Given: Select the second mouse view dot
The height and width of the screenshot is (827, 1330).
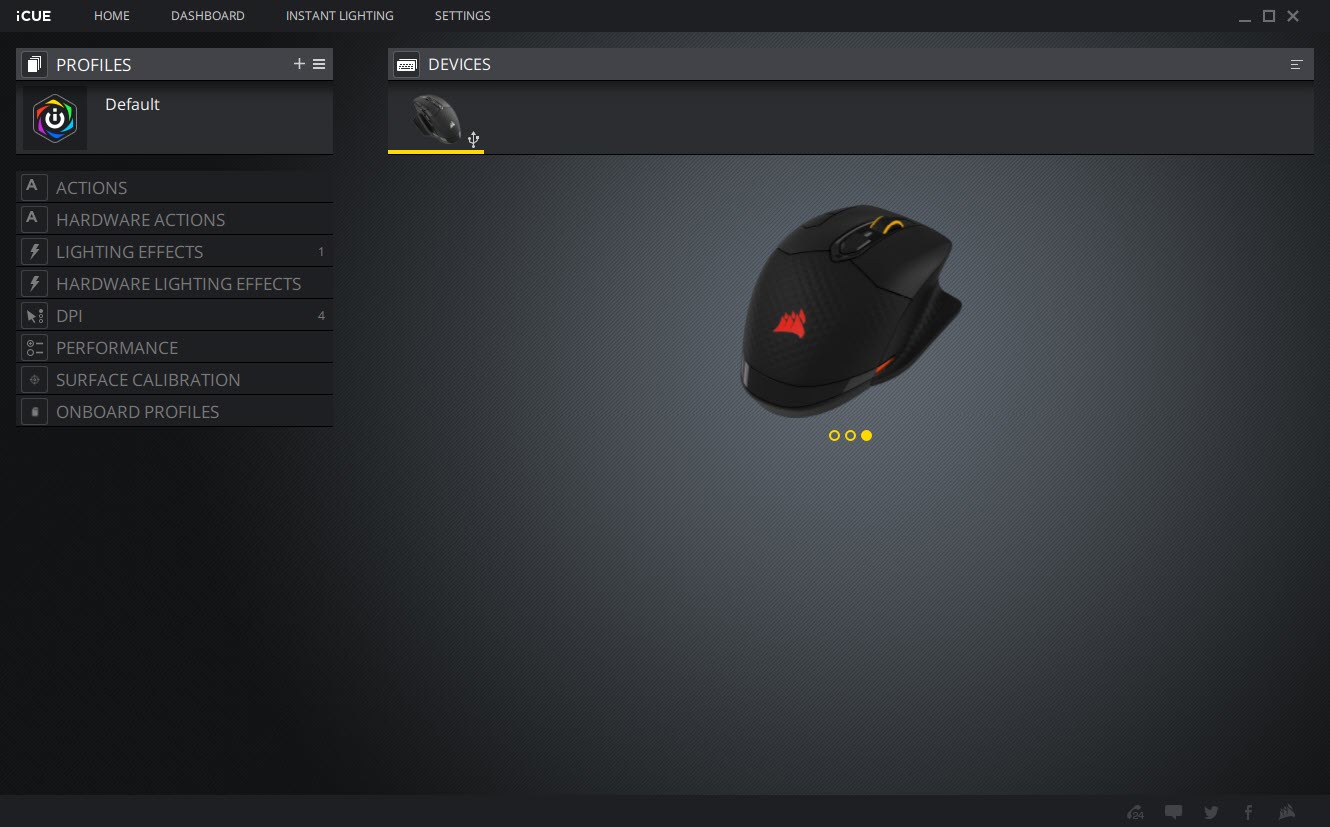Looking at the screenshot, I should tap(850, 435).
